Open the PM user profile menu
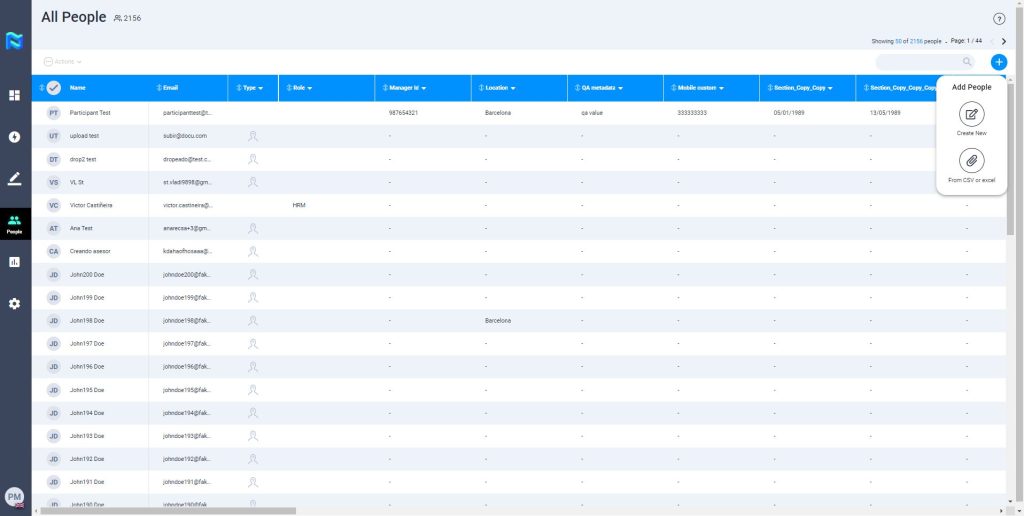The image size is (1024, 516). click(15, 497)
